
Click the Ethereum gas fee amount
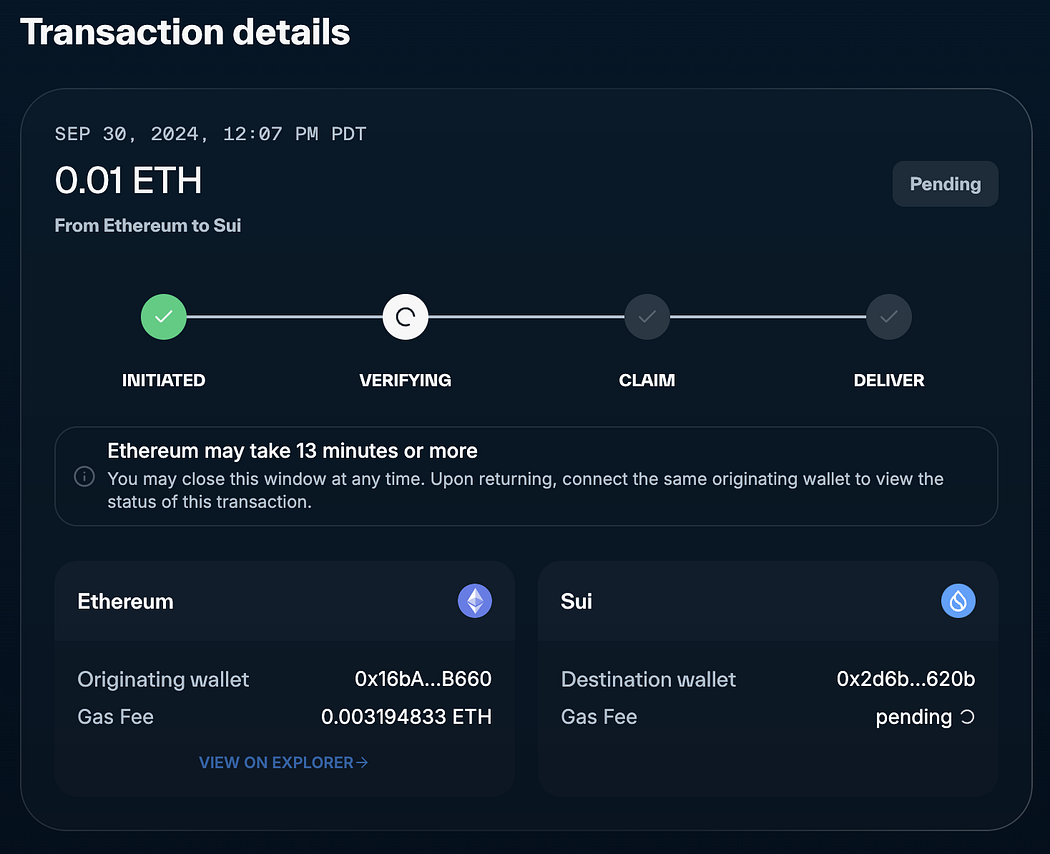(406, 717)
